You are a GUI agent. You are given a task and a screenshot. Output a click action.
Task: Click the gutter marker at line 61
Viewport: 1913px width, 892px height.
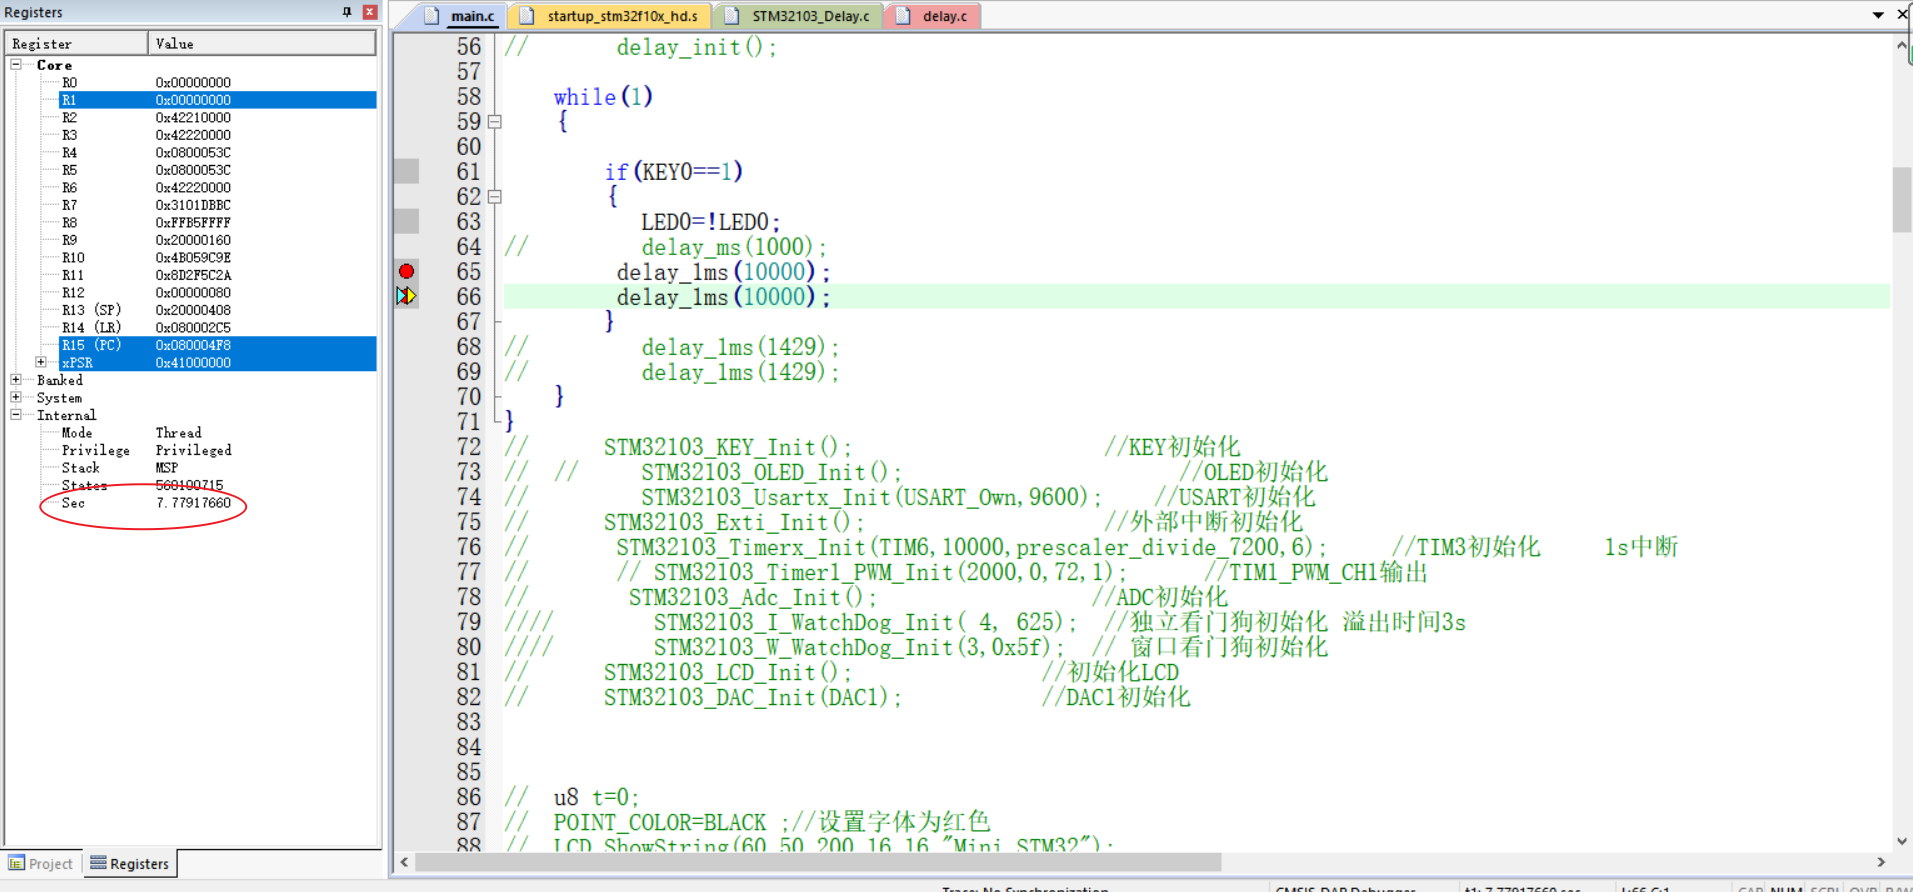[x=406, y=171]
